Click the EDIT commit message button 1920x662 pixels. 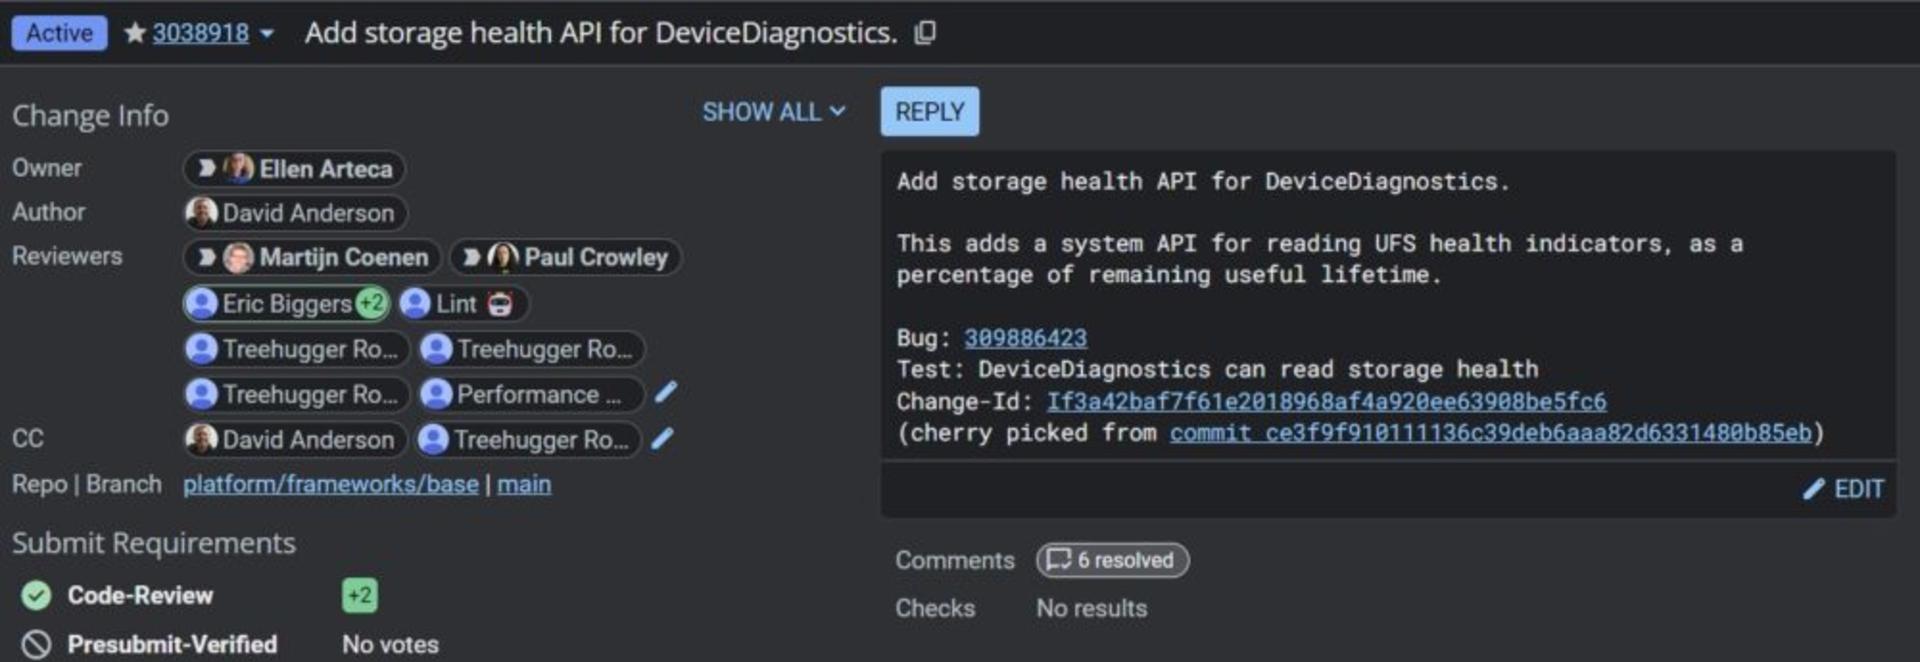pos(1844,489)
